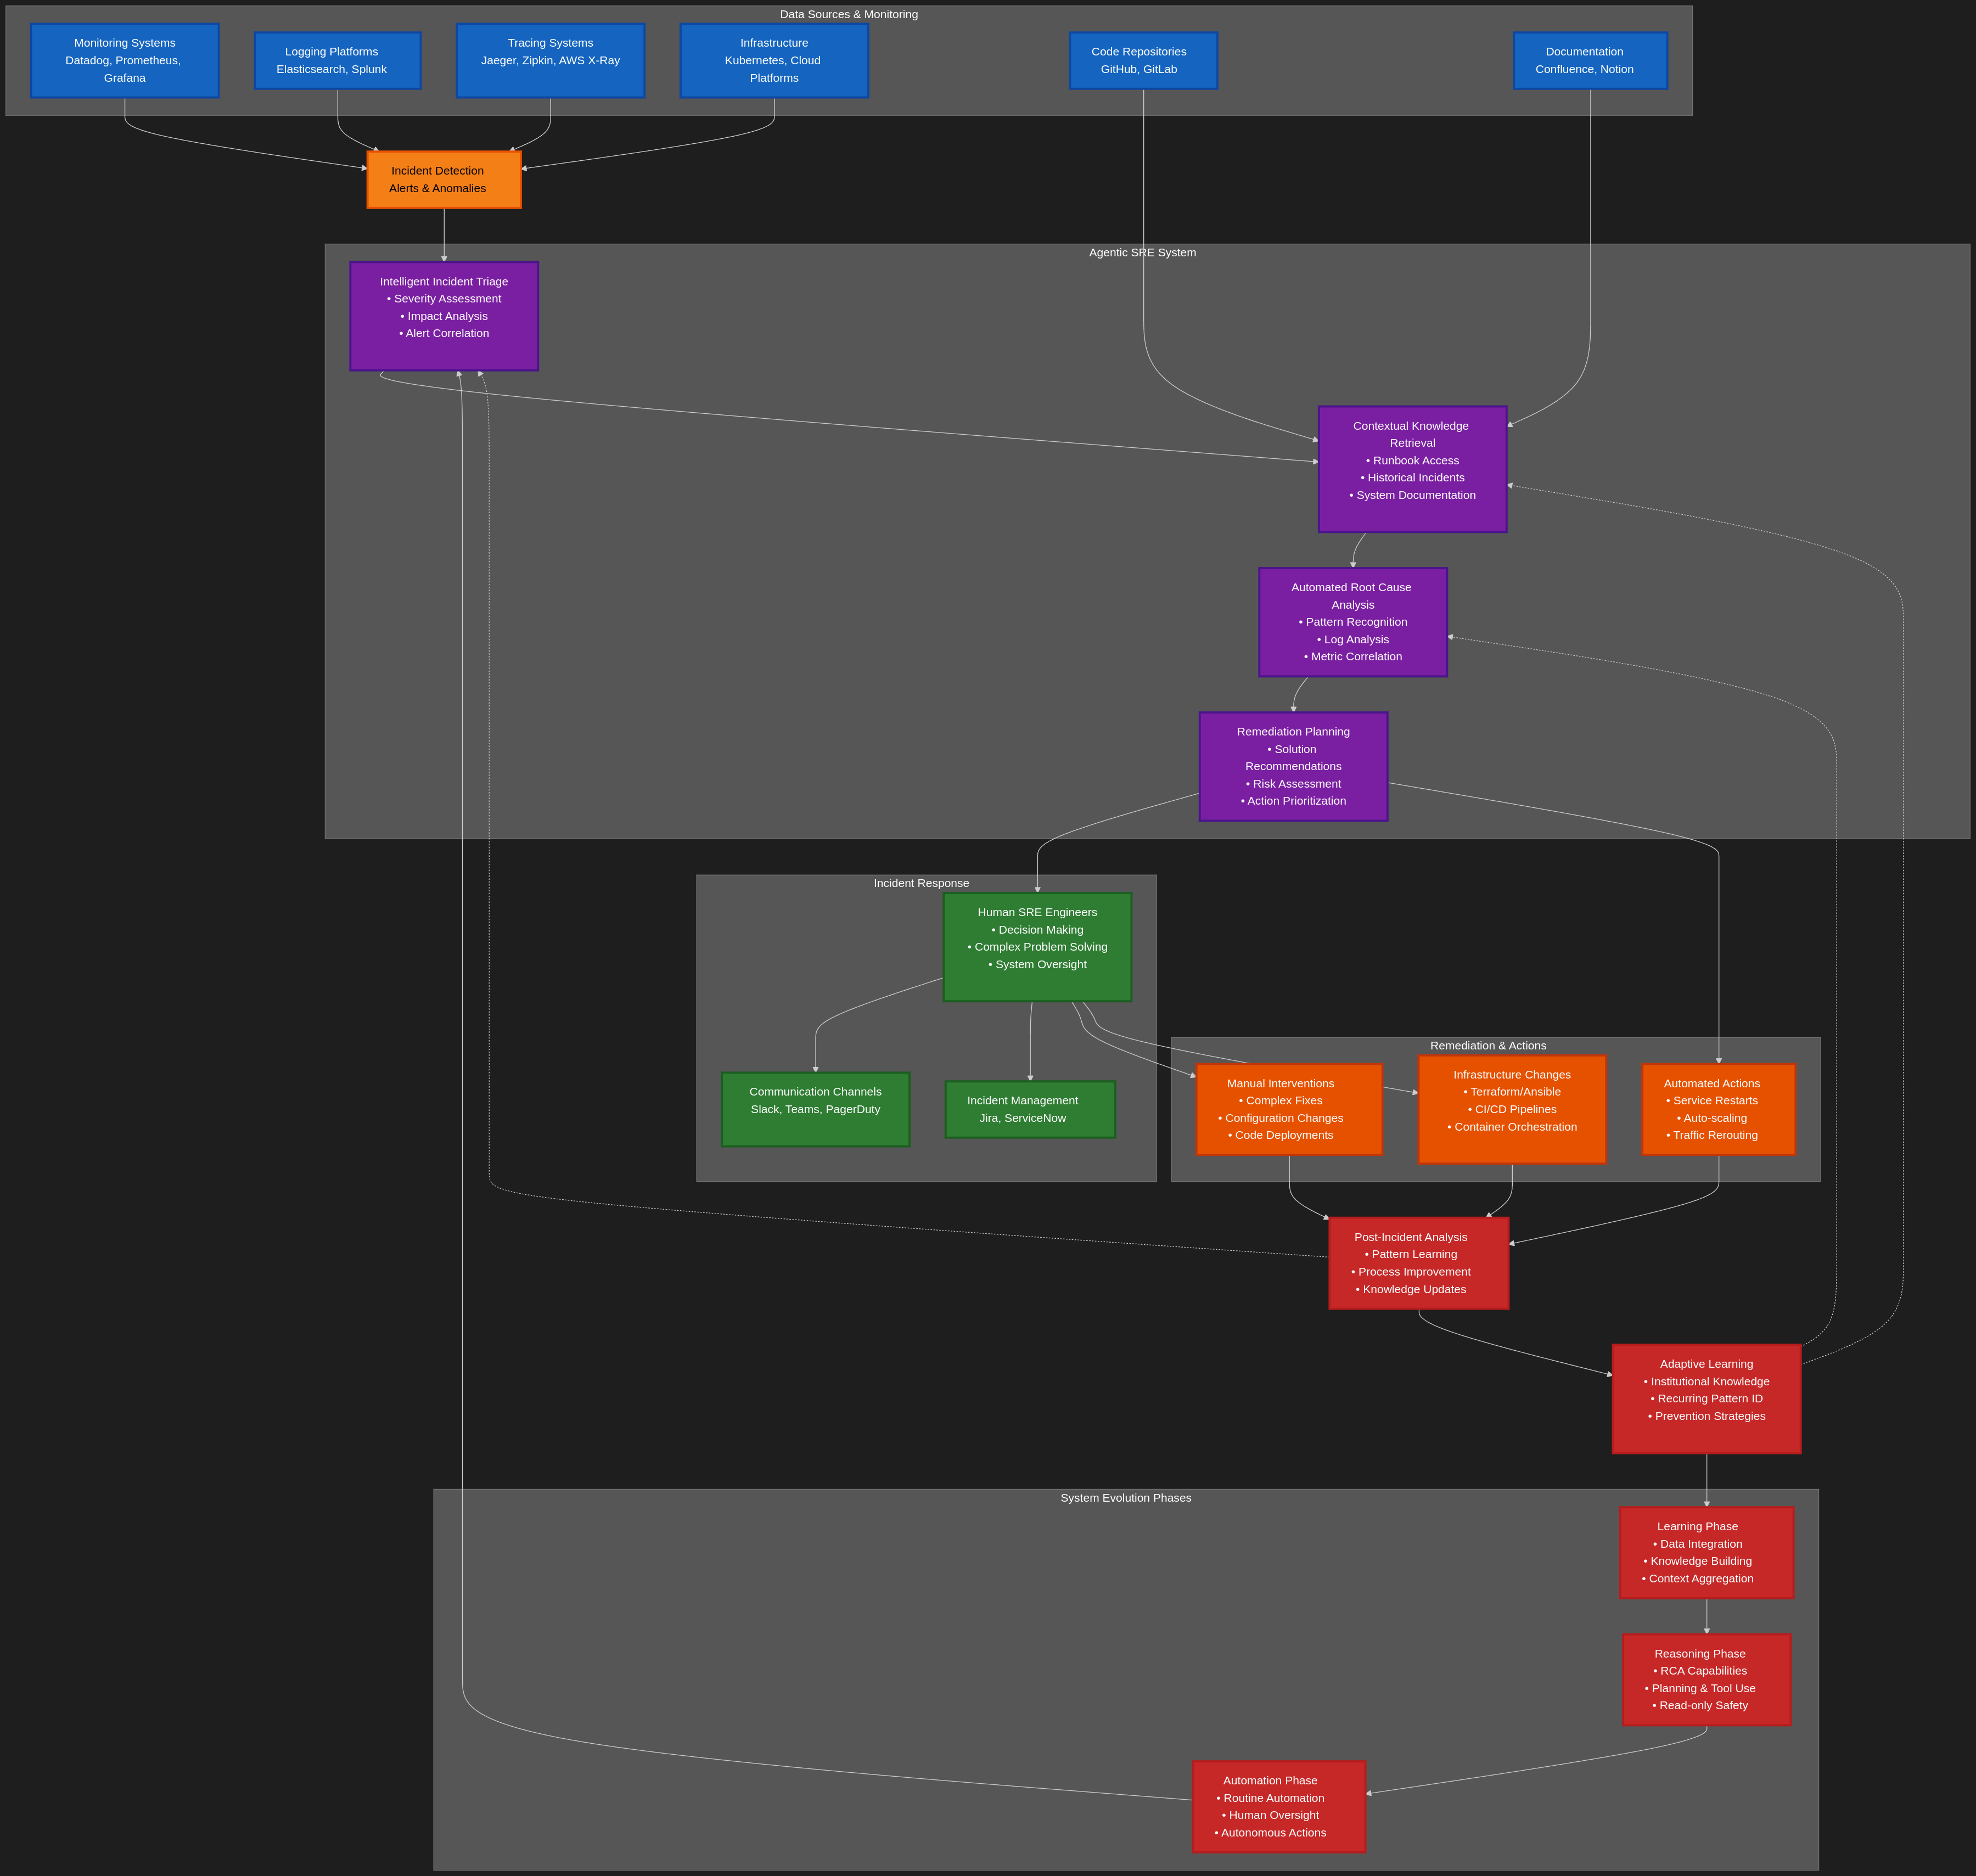Select the Remediation Planning node

1293,767
